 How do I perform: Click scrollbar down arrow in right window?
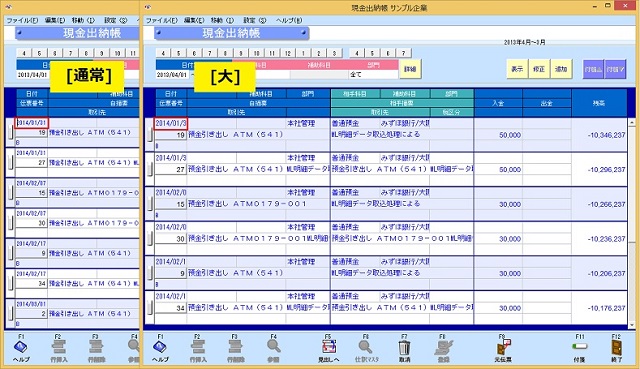(632, 325)
